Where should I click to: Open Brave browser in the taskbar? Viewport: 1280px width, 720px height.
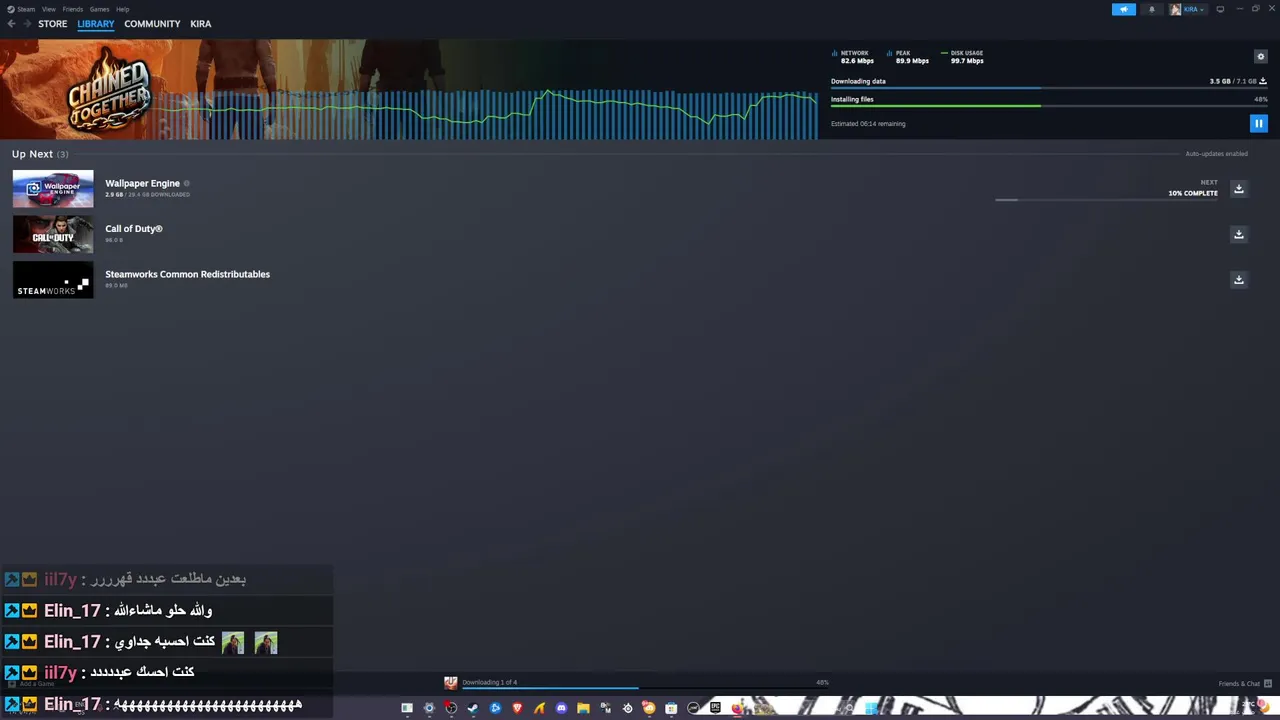coord(517,708)
